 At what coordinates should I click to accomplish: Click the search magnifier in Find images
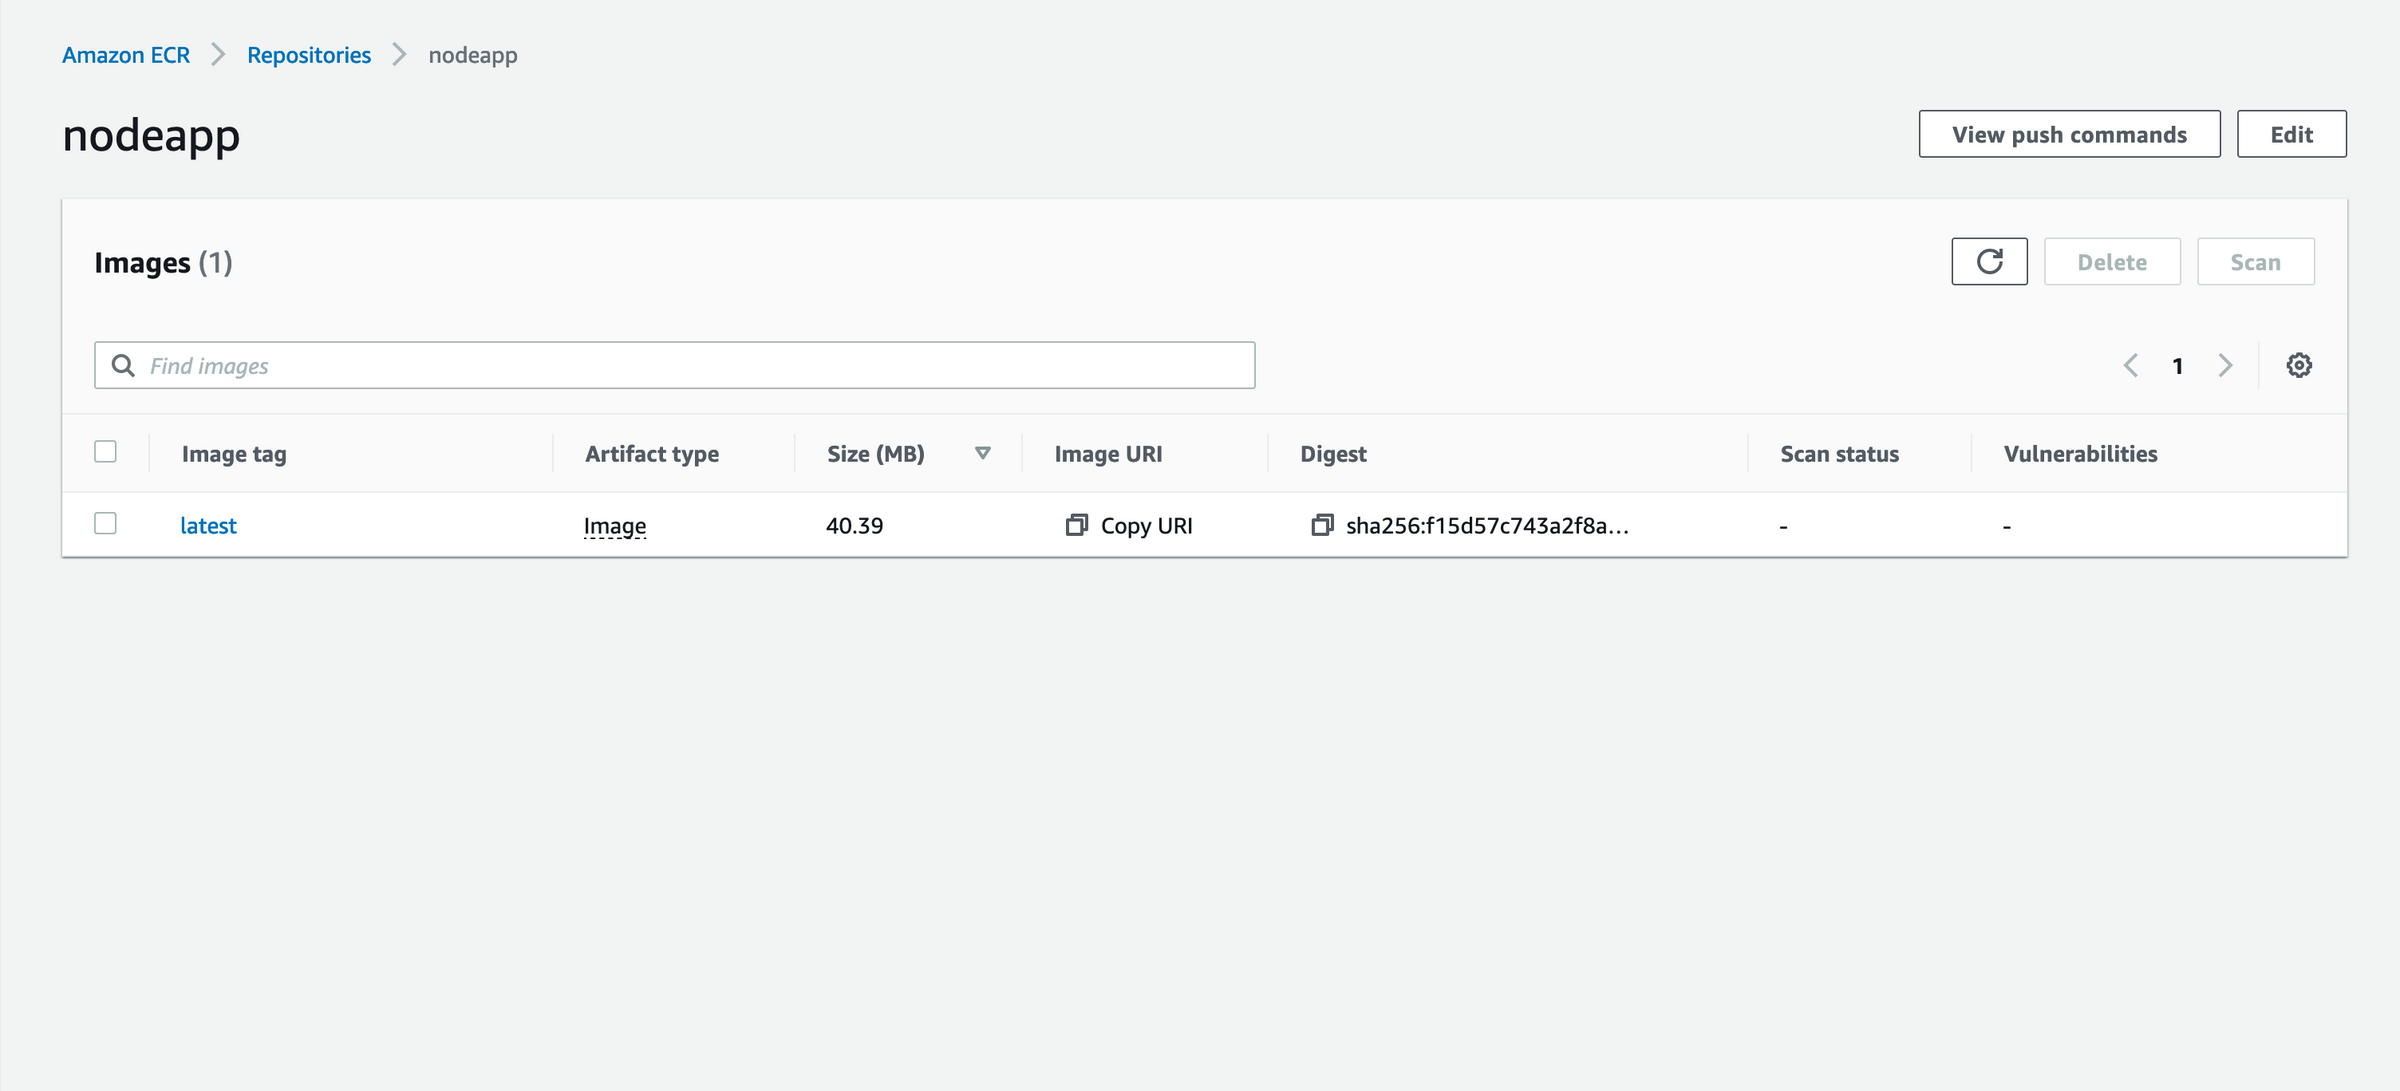tap(123, 365)
